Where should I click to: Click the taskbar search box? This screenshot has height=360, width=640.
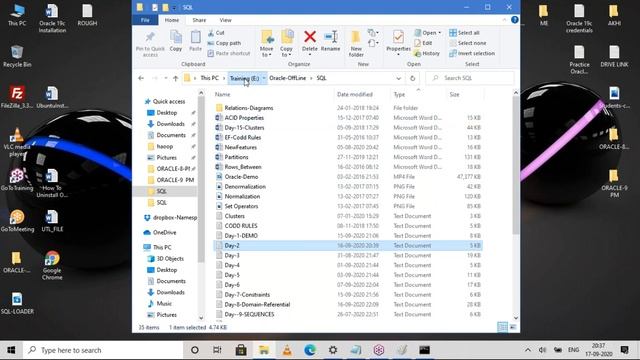(x=102, y=350)
